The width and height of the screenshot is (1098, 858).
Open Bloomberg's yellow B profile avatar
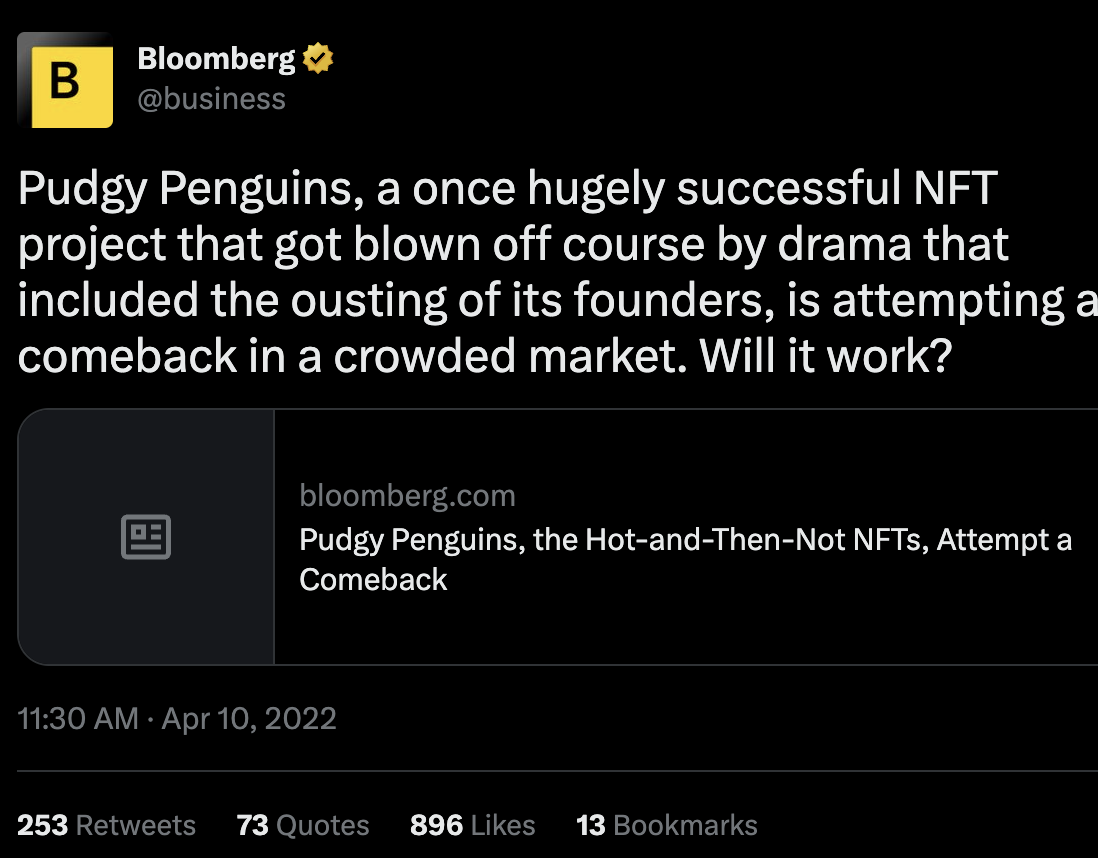[65, 81]
